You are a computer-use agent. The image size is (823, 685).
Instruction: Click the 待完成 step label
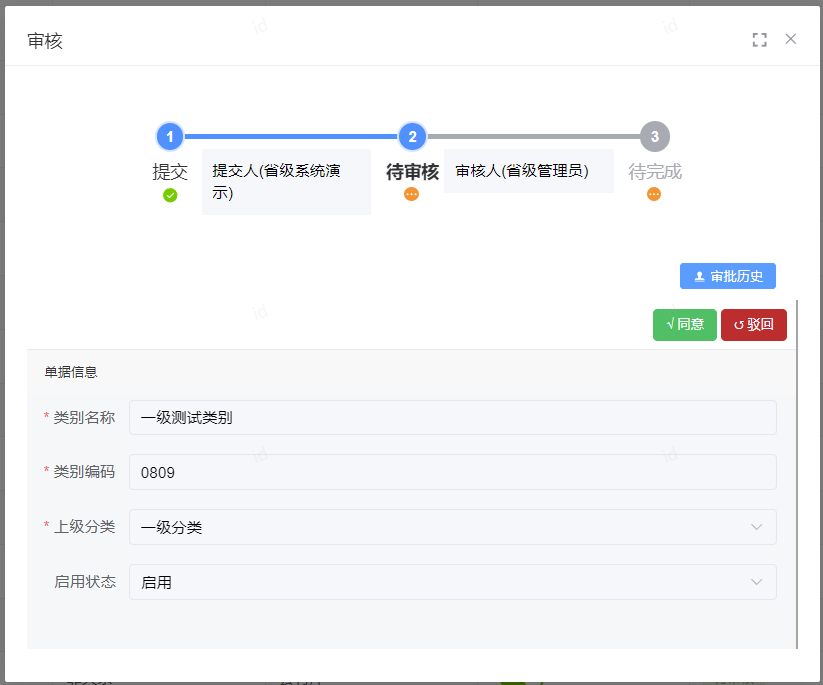coord(655,172)
